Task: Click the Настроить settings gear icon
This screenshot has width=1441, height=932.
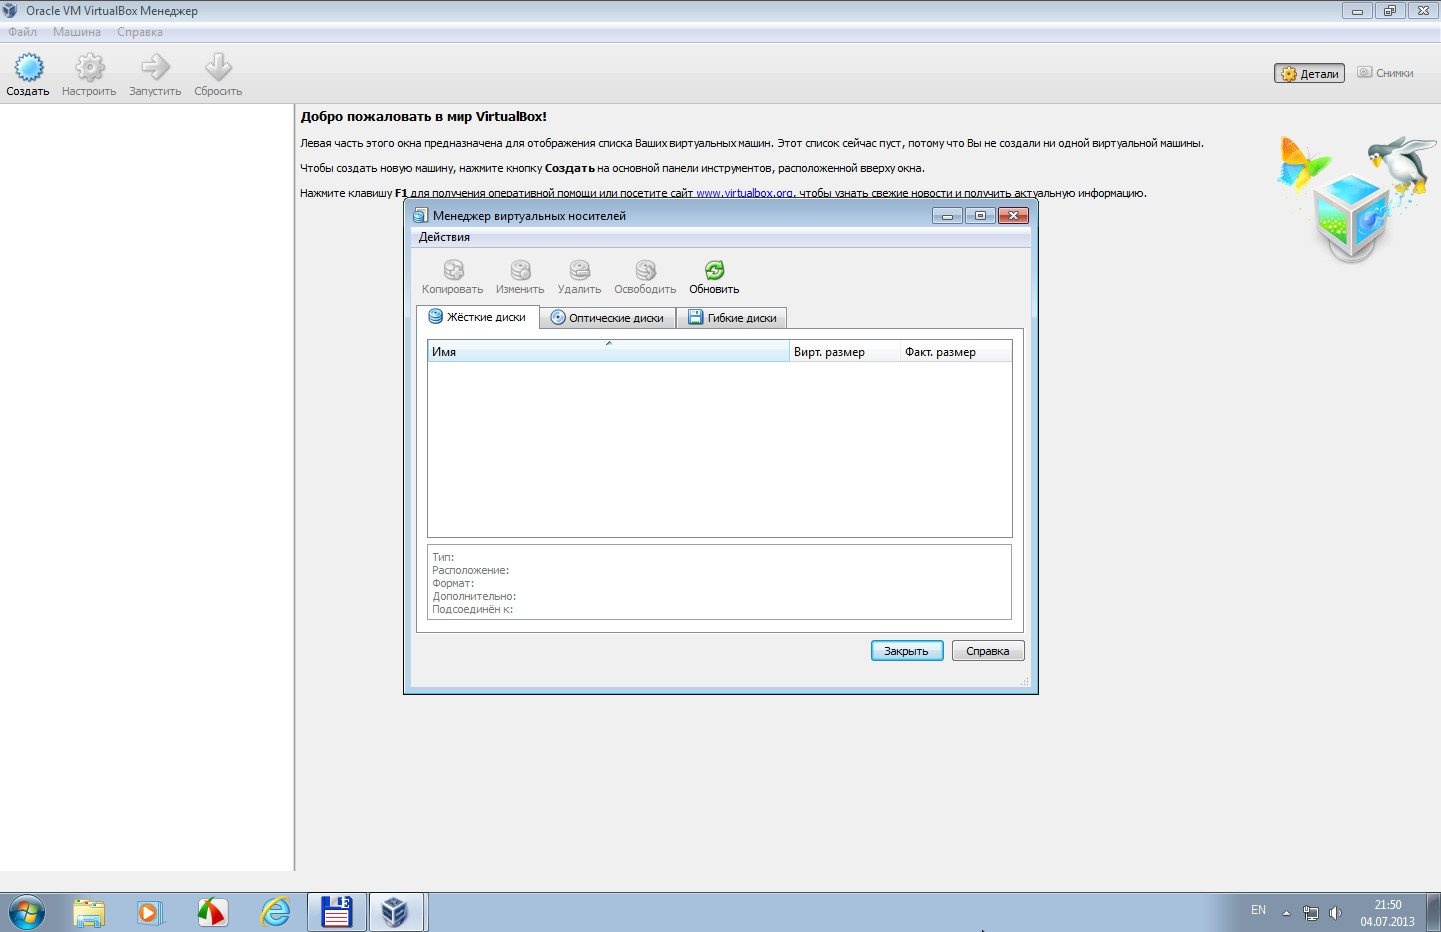Action: click(90, 67)
